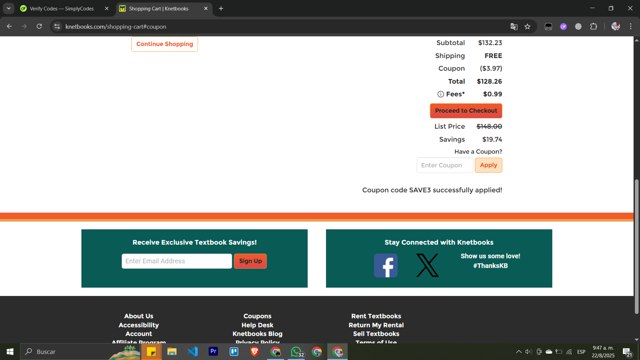This screenshot has height=360, width=640.
Task: Open the Rent Textbooks link
Action: point(376,316)
